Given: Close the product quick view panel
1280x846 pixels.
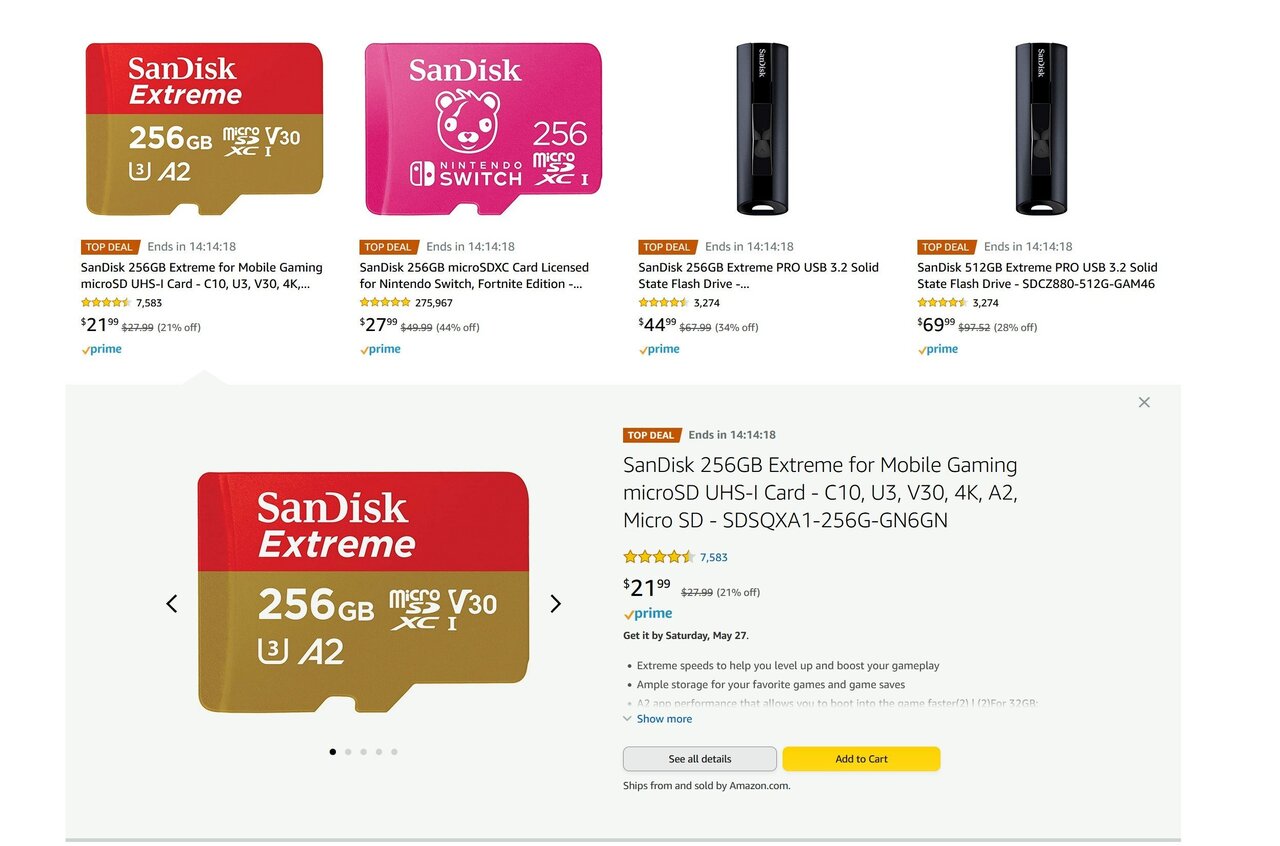Looking at the screenshot, I should coord(1144,402).
